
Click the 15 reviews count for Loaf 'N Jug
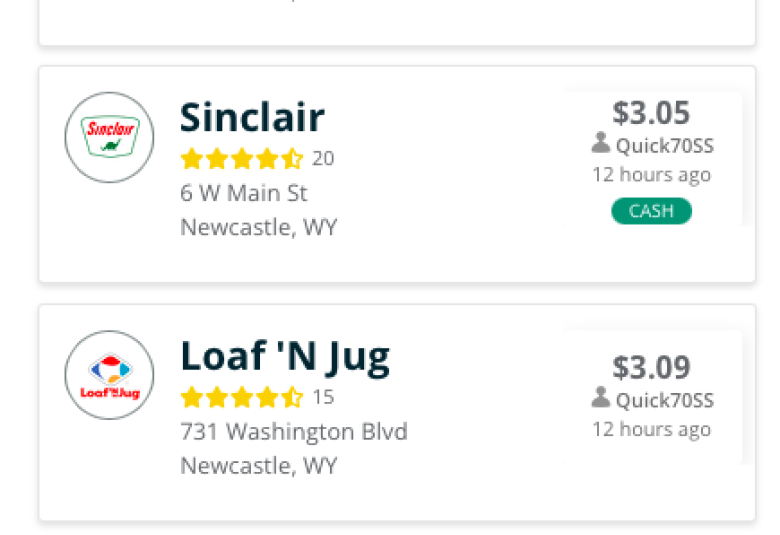tap(323, 397)
